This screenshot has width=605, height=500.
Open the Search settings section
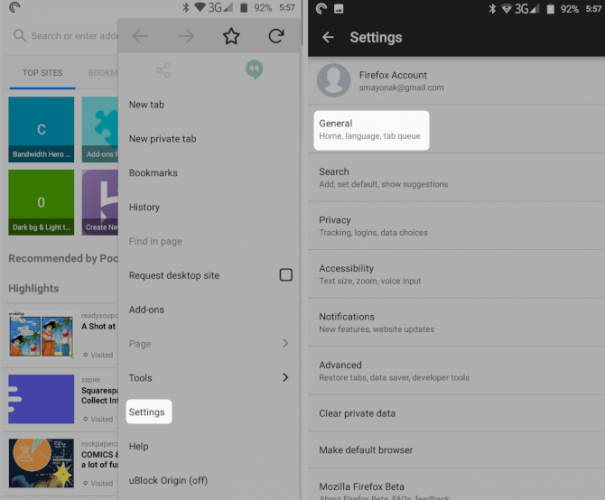pos(456,177)
